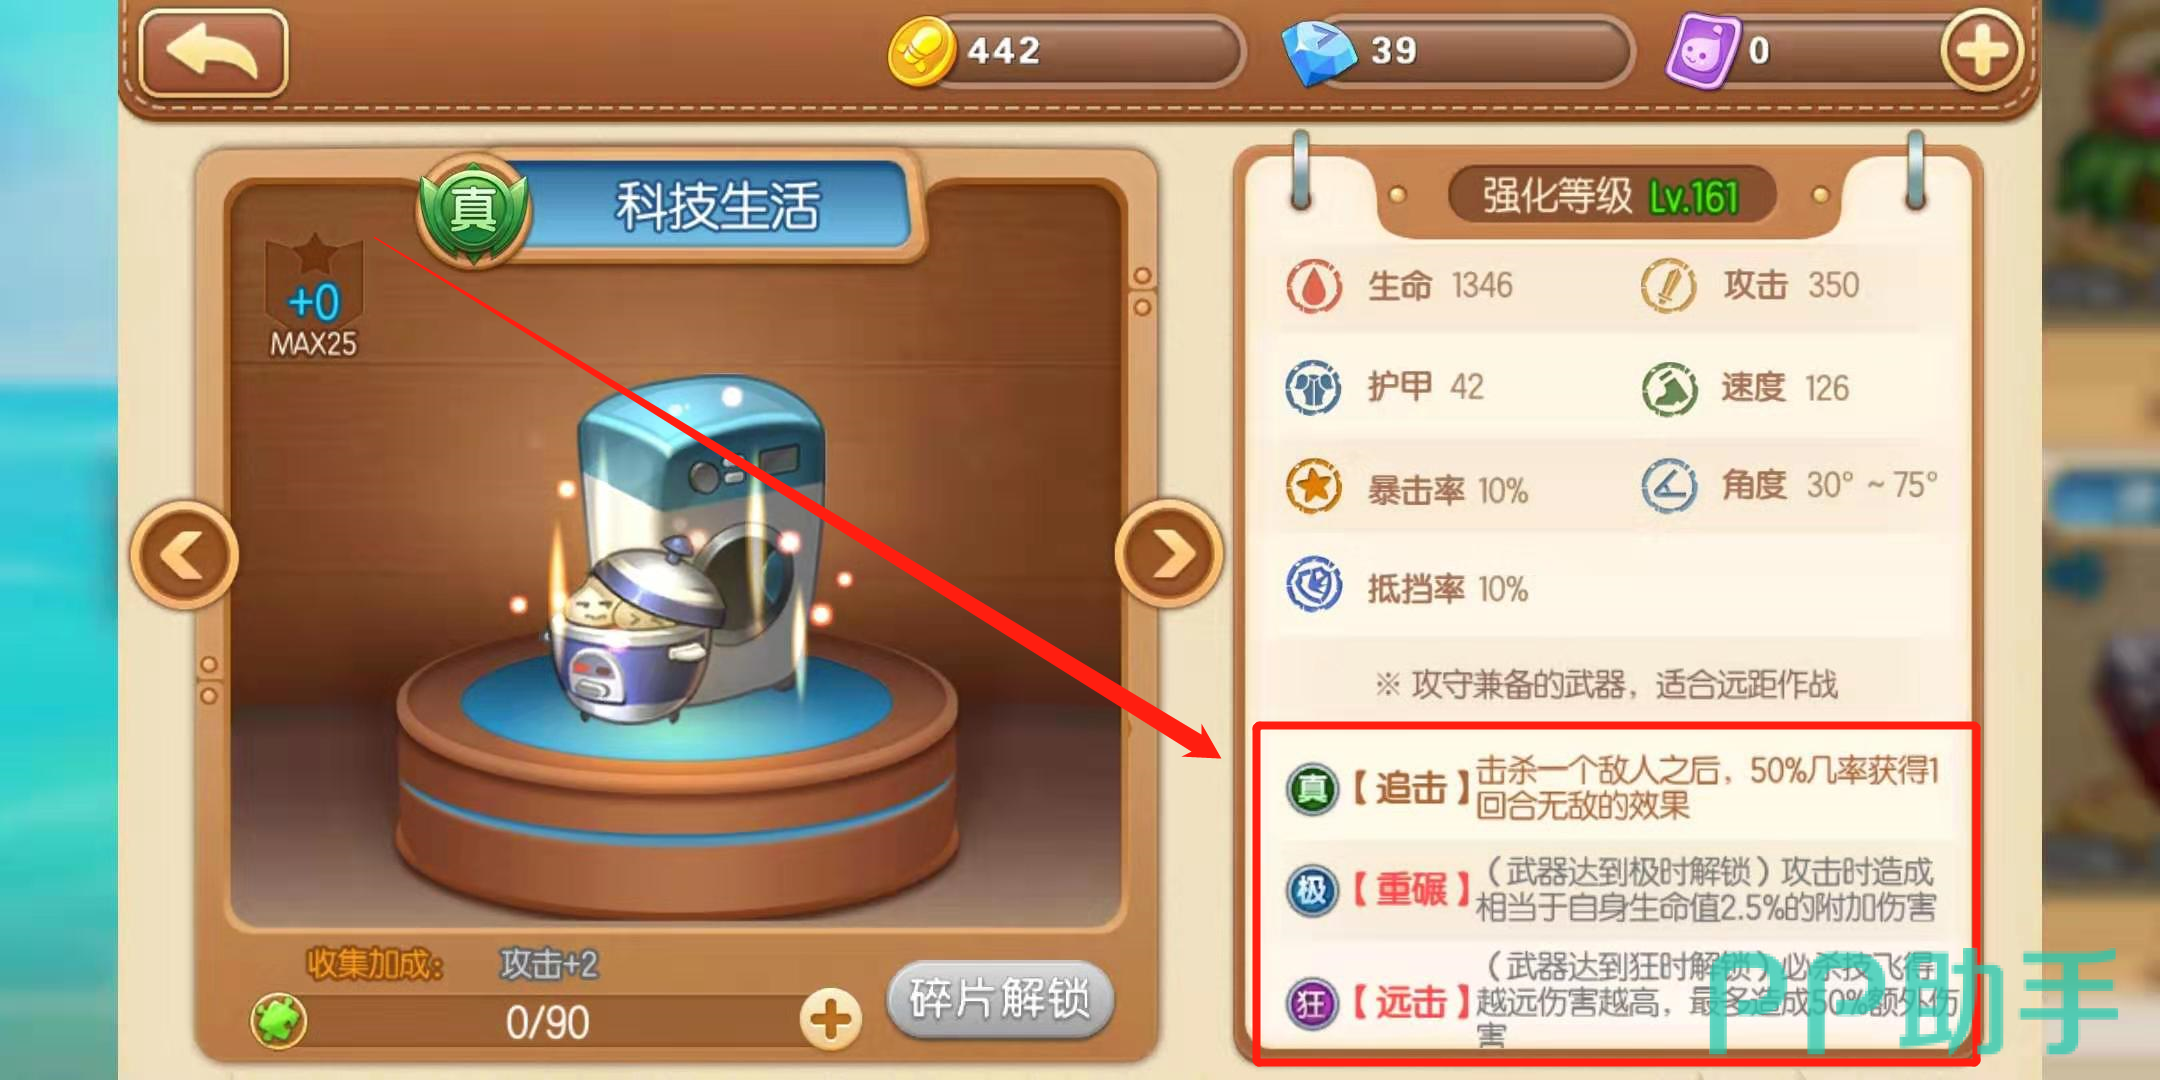
Task: Select the 科技生活 title banner
Action: [x=716, y=206]
